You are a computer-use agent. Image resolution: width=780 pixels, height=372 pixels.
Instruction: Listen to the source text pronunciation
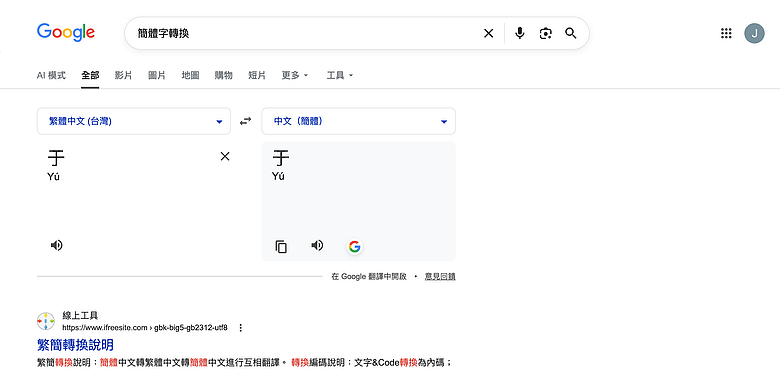57,245
